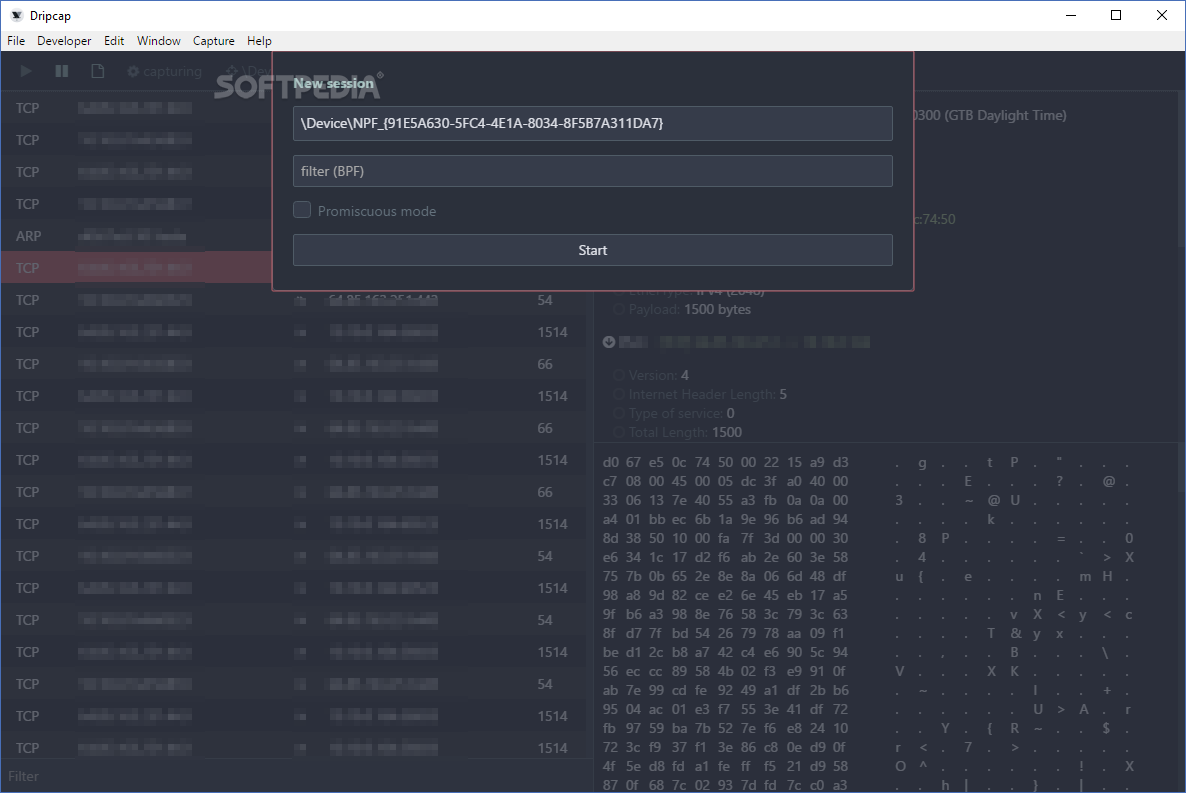The height and width of the screenshot is (793, 1186).
Task: Click hex row starting "ab 7e 99 cd"
Action: point(725,690)
